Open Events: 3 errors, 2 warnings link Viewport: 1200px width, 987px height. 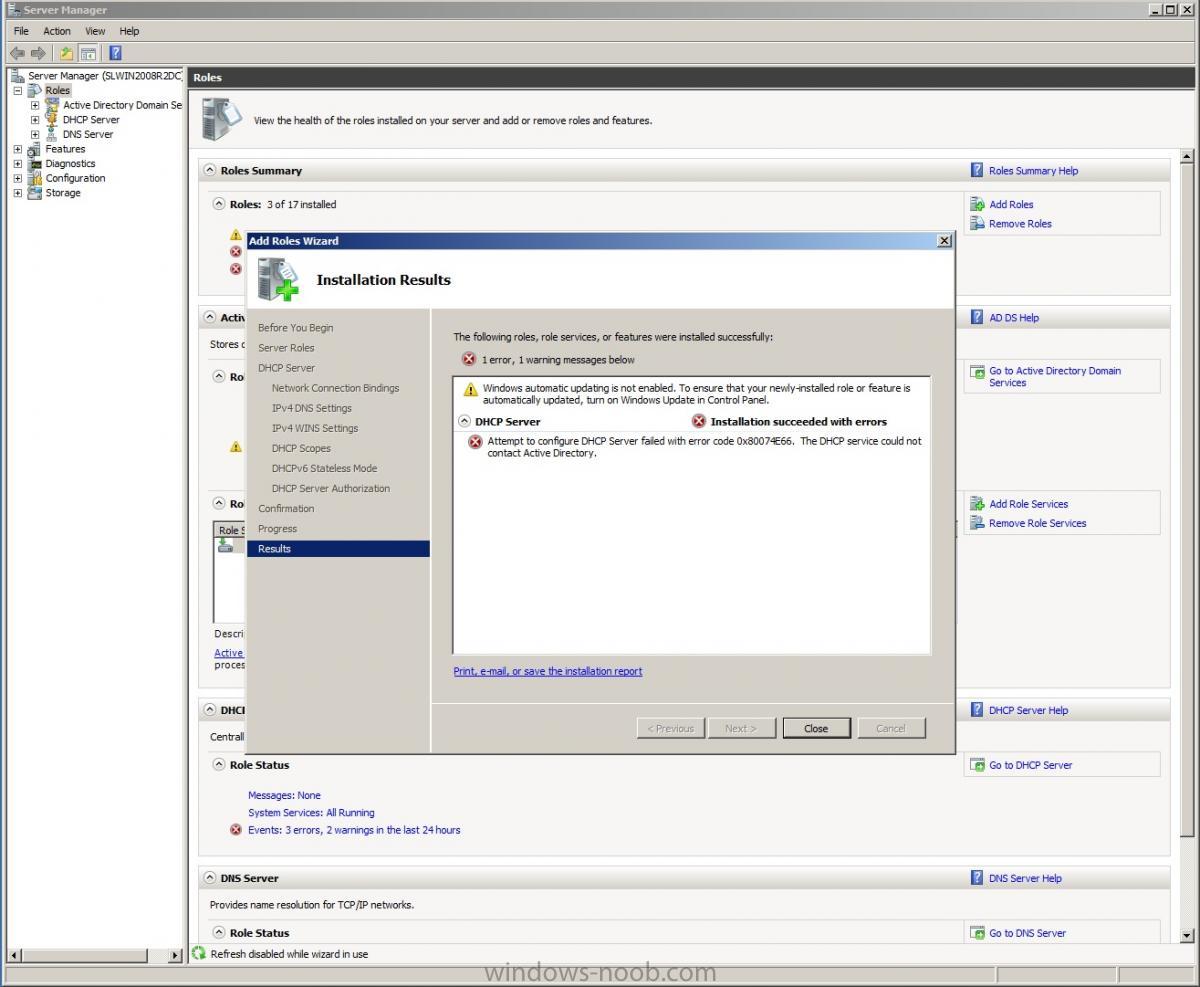[x=354, y=830]
